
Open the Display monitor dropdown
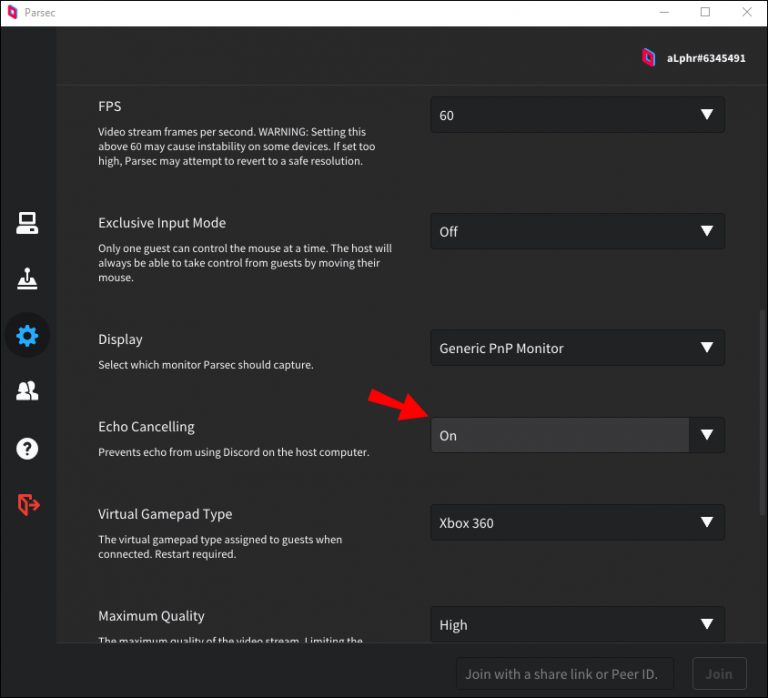[577, 348]
